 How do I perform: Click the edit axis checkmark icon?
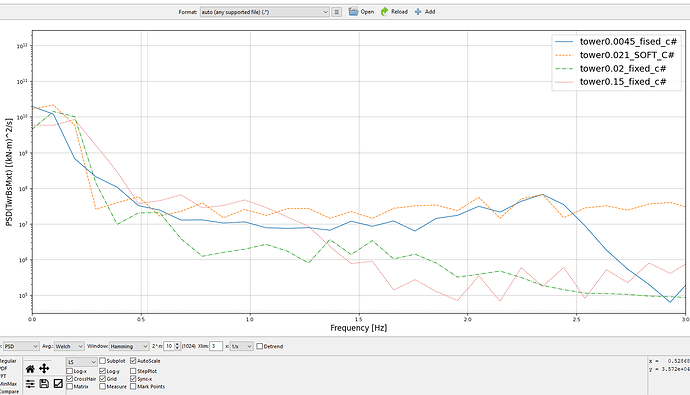tap(58, 384)
